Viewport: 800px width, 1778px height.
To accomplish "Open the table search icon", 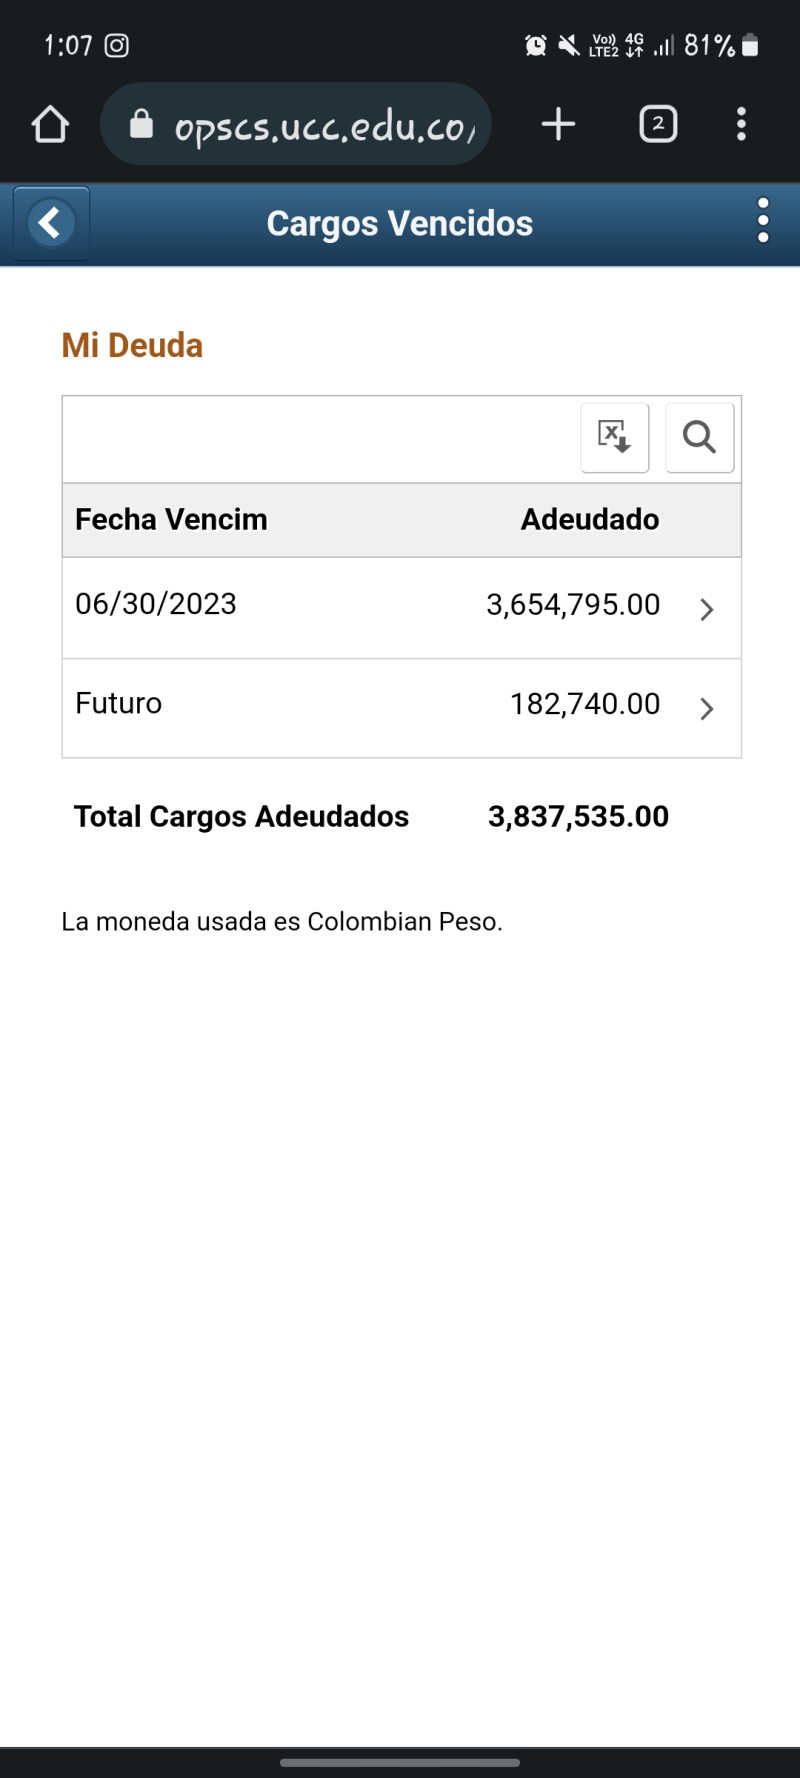I will pos(700,437).
